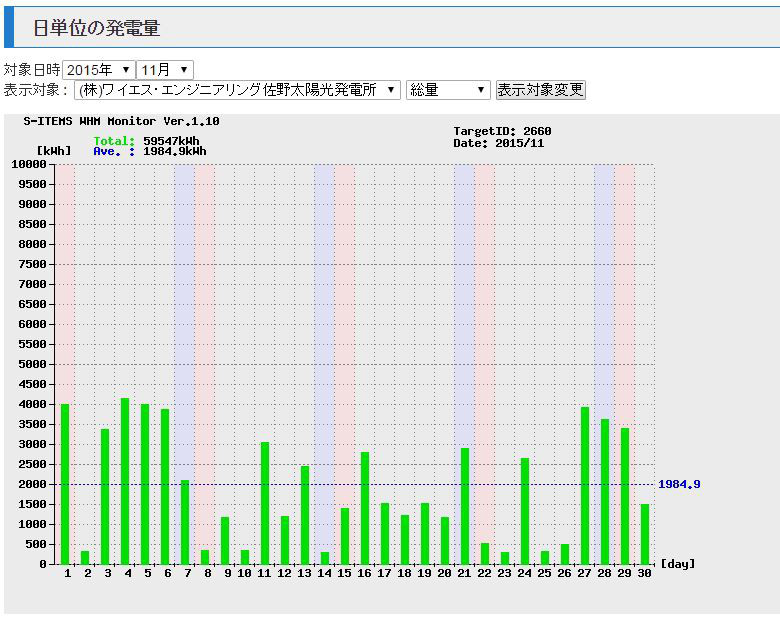Click the green bar for day 29
Image resolution: width=780 pixels, height=617 pixels.
(x=625, y=496)
